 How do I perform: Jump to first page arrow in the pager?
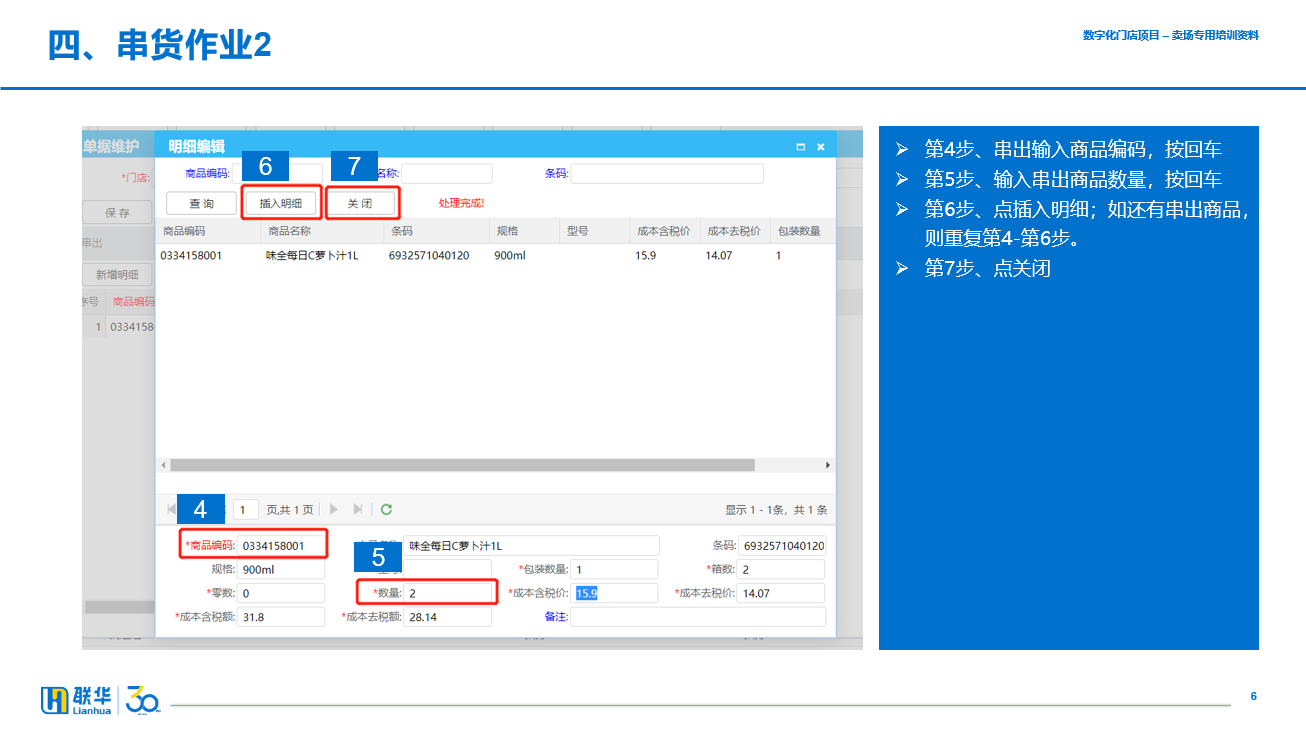pos(172,509)
